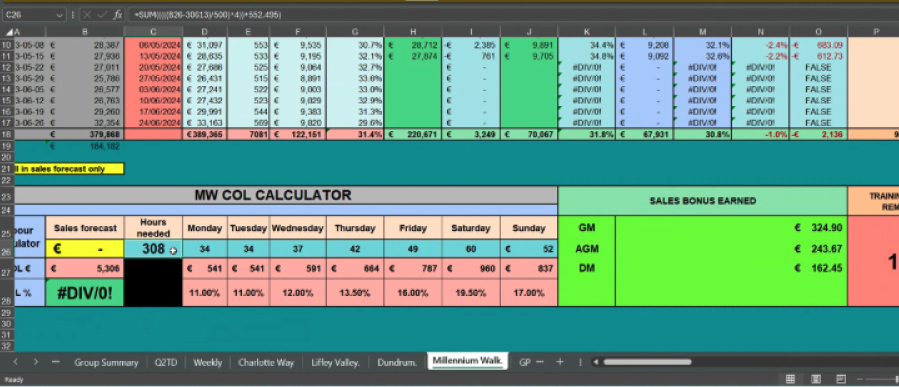899x387 pixels.
Task: Click horizontal scrollbar left arrow
Action: [x=596, y=362]
